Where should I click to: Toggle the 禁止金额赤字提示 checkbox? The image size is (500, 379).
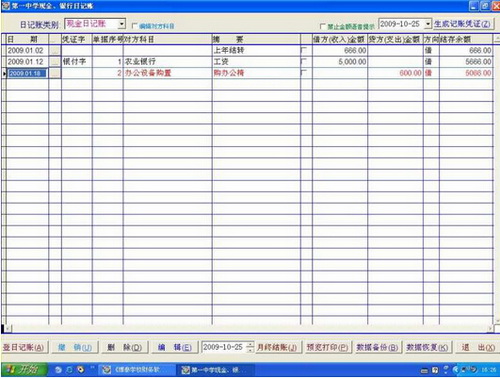pyautogui.click(x=322, y=26)
